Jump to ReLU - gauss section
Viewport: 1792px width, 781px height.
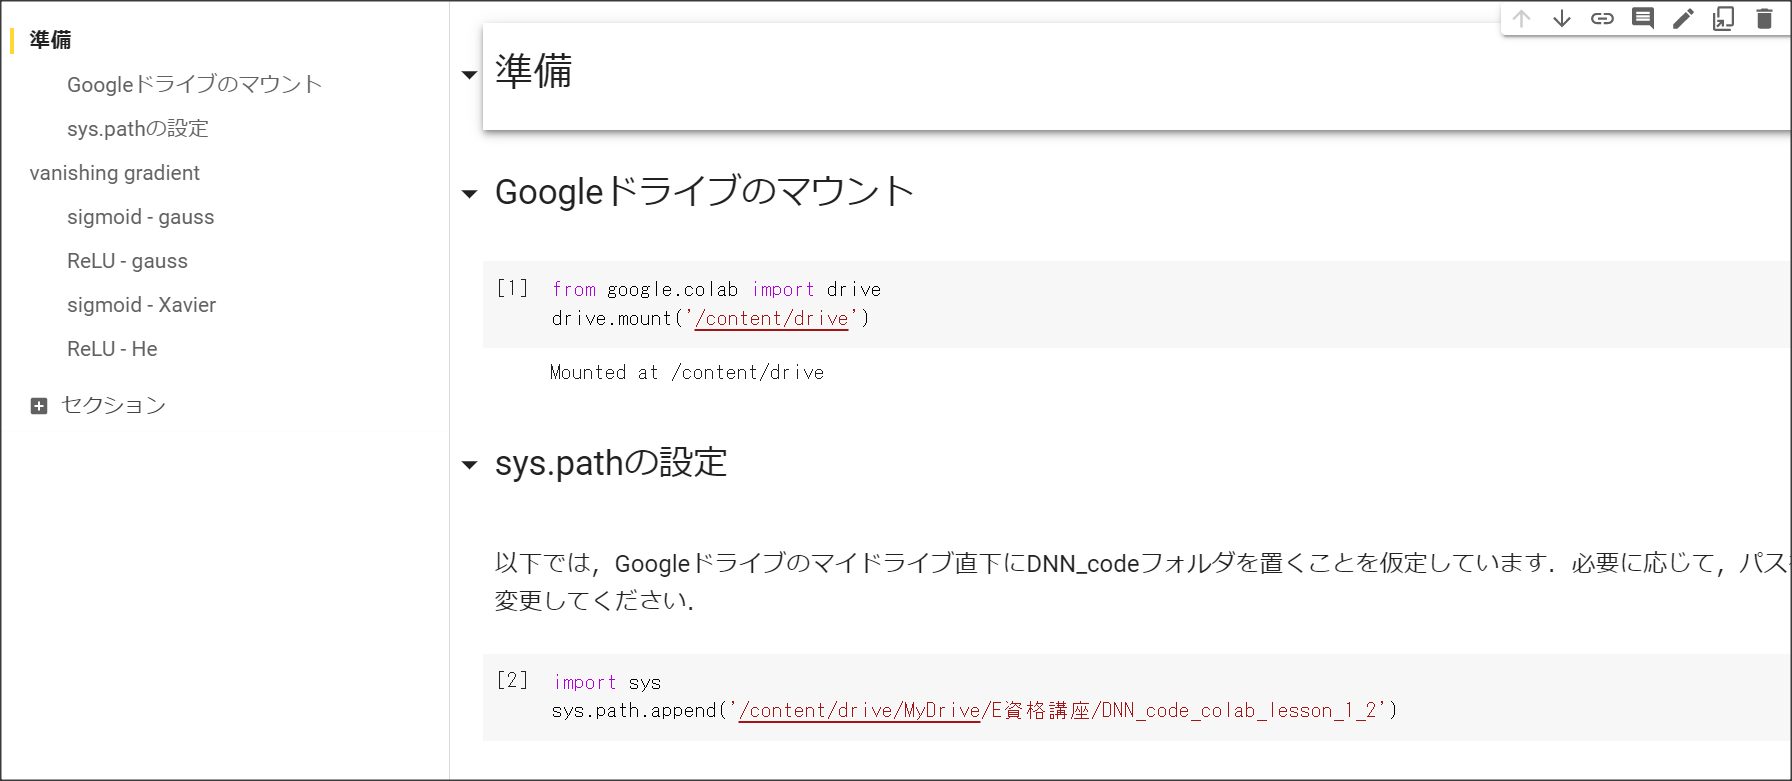(x=127, y=261)
